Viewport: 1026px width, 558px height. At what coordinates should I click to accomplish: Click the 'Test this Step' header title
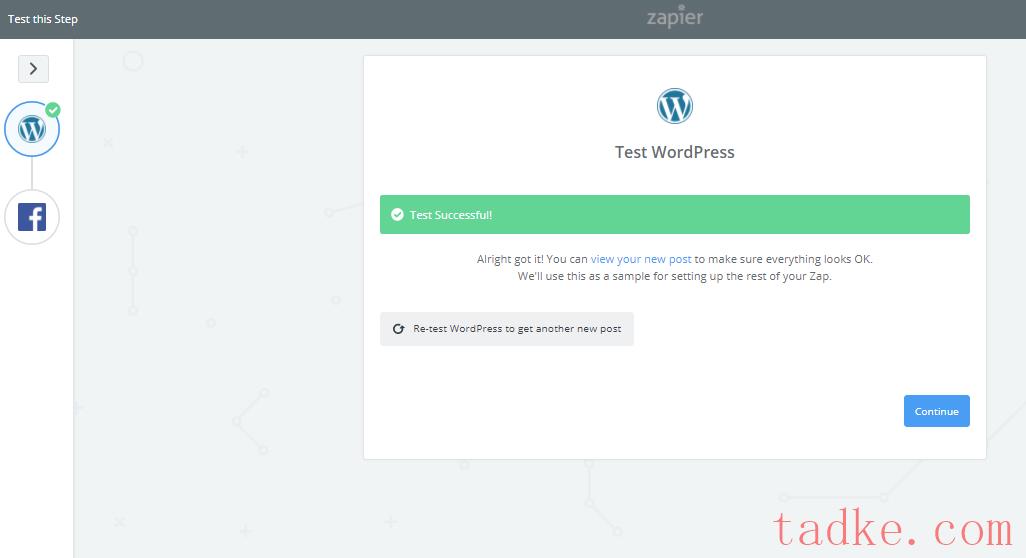43,19
